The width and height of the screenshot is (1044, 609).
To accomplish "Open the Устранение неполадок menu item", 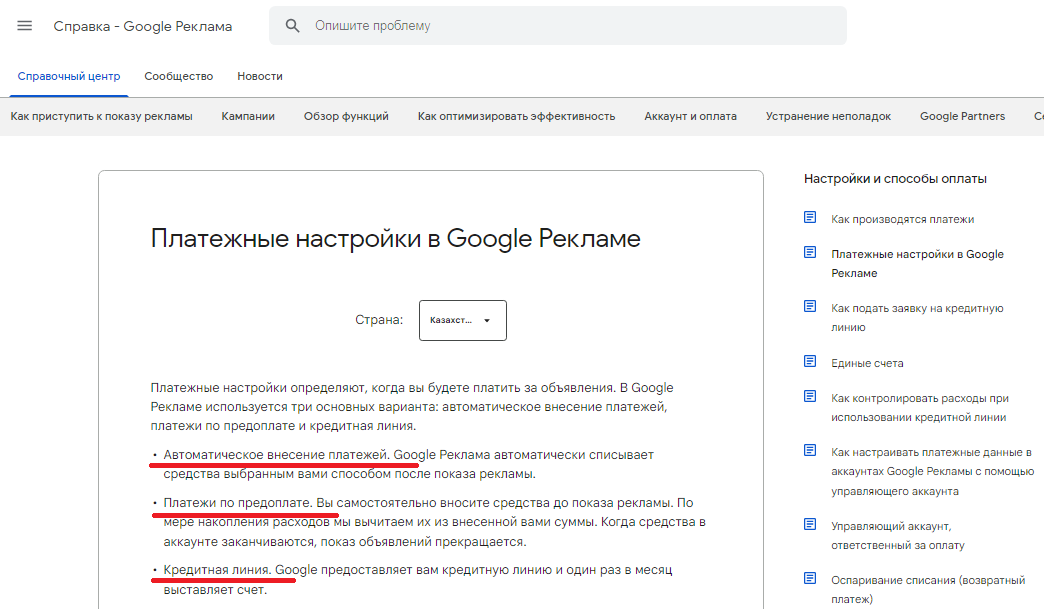I will 828,116.
